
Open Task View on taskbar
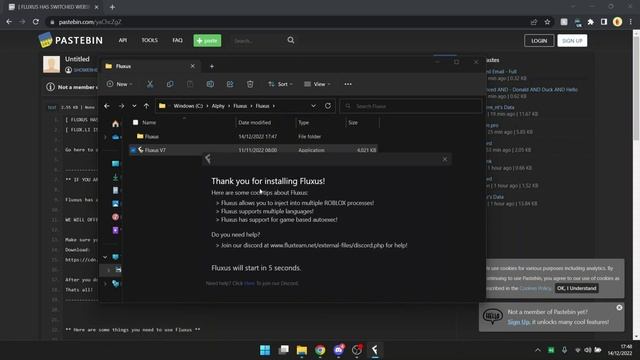point(283,350)
